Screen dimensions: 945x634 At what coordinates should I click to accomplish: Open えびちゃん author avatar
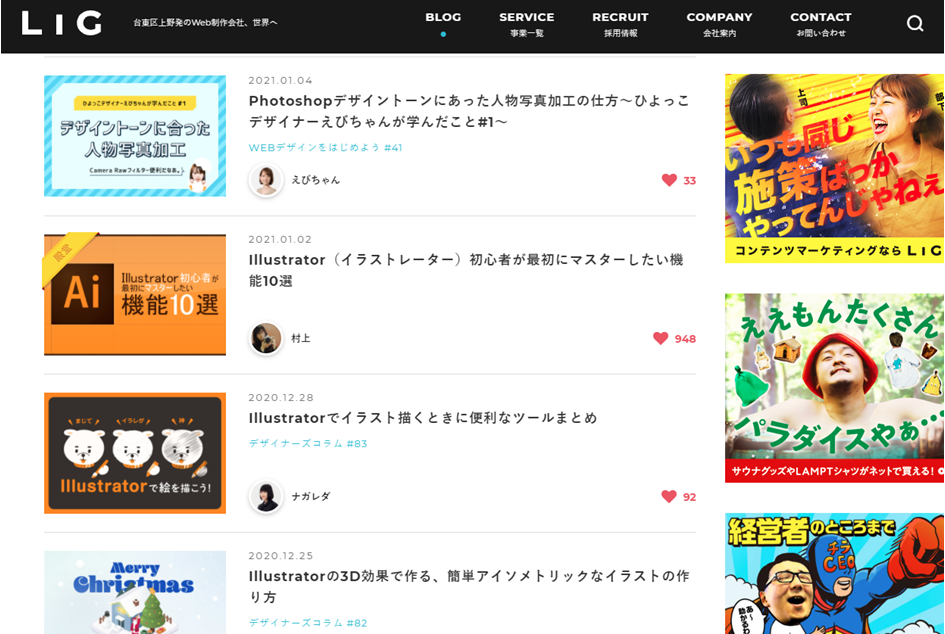[266, 180]
